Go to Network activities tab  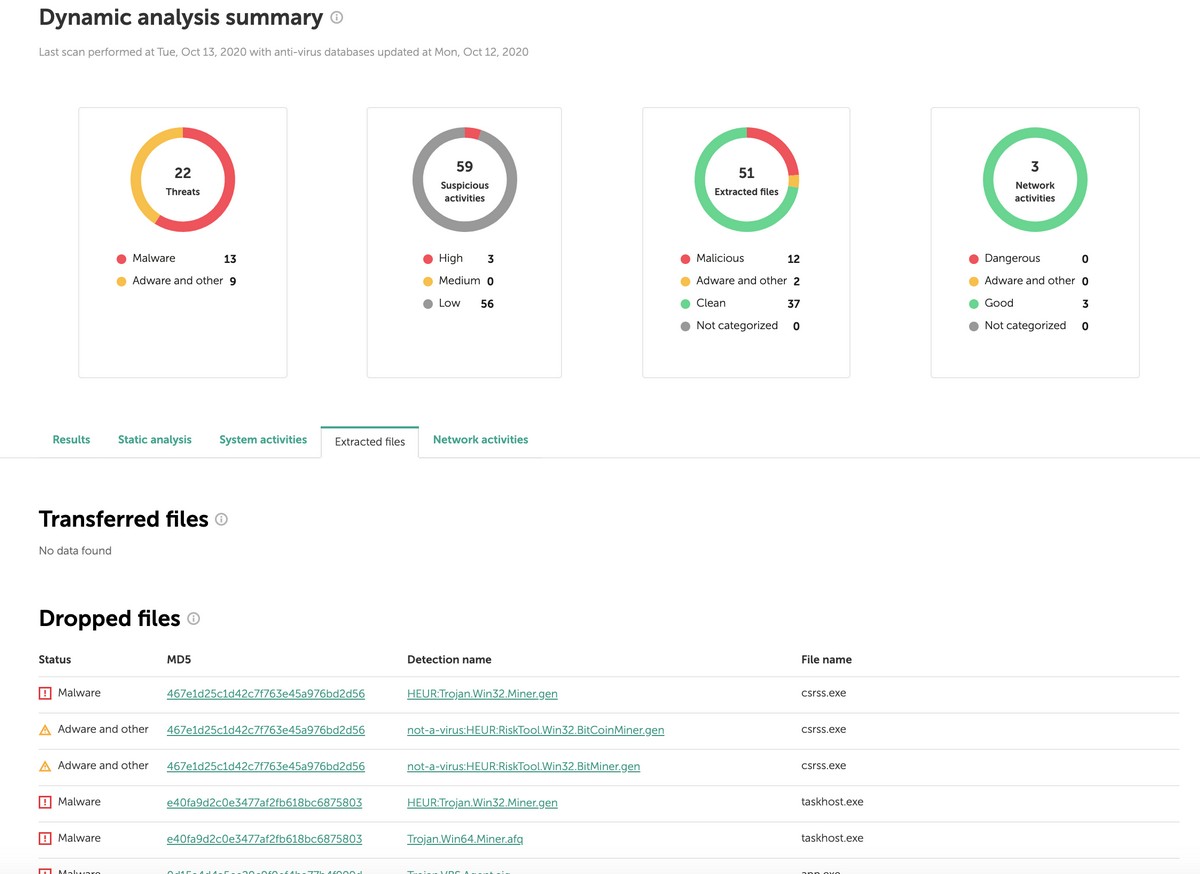tap(480, 440)
